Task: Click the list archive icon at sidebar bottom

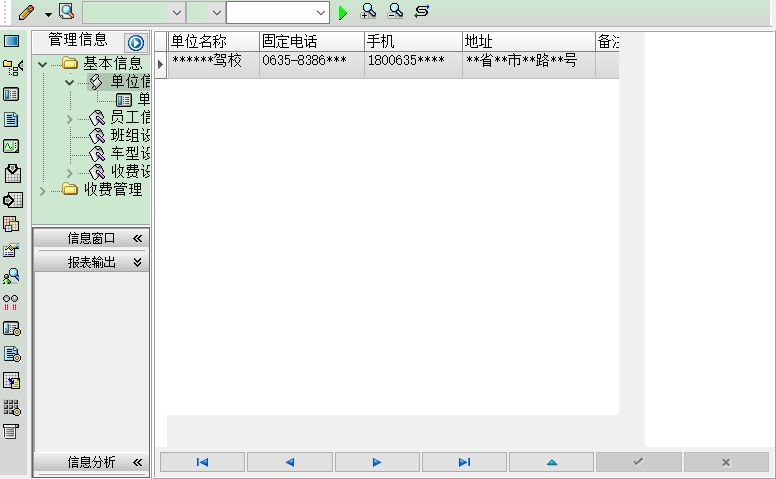Action: click(x=10, y=431)
